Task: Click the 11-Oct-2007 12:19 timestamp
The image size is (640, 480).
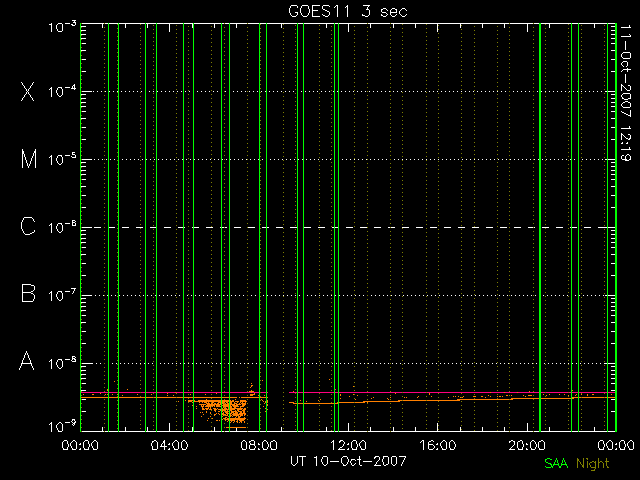Action: pos(625,93)
